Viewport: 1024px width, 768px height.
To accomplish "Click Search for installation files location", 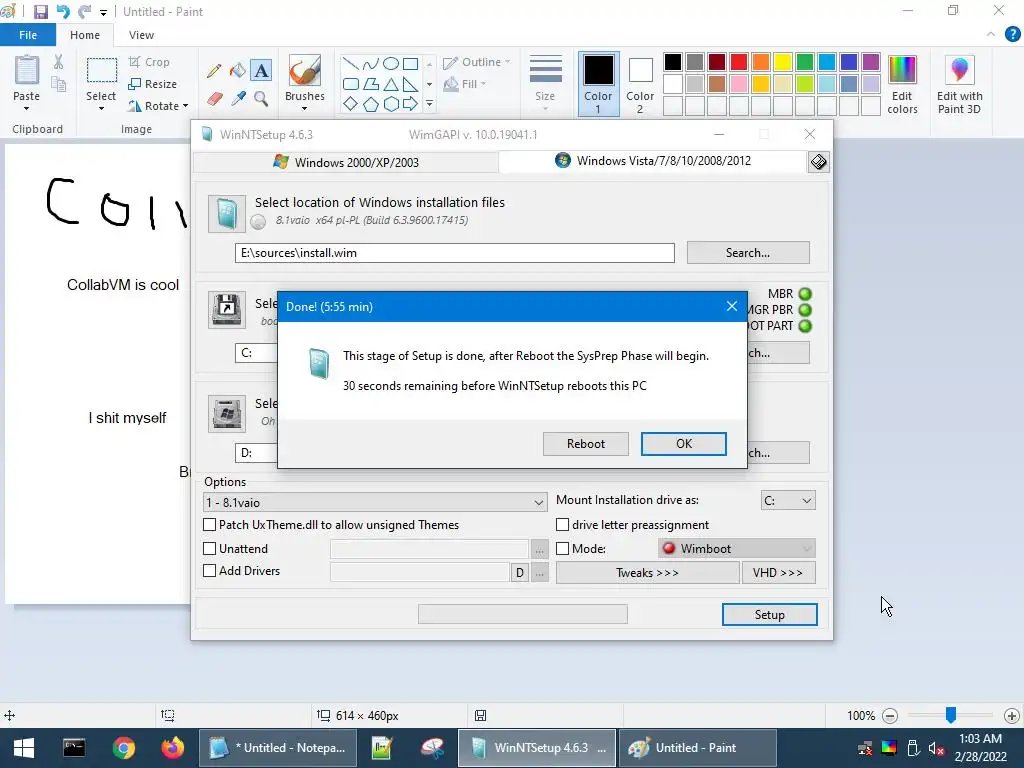I will coord(748,253).
